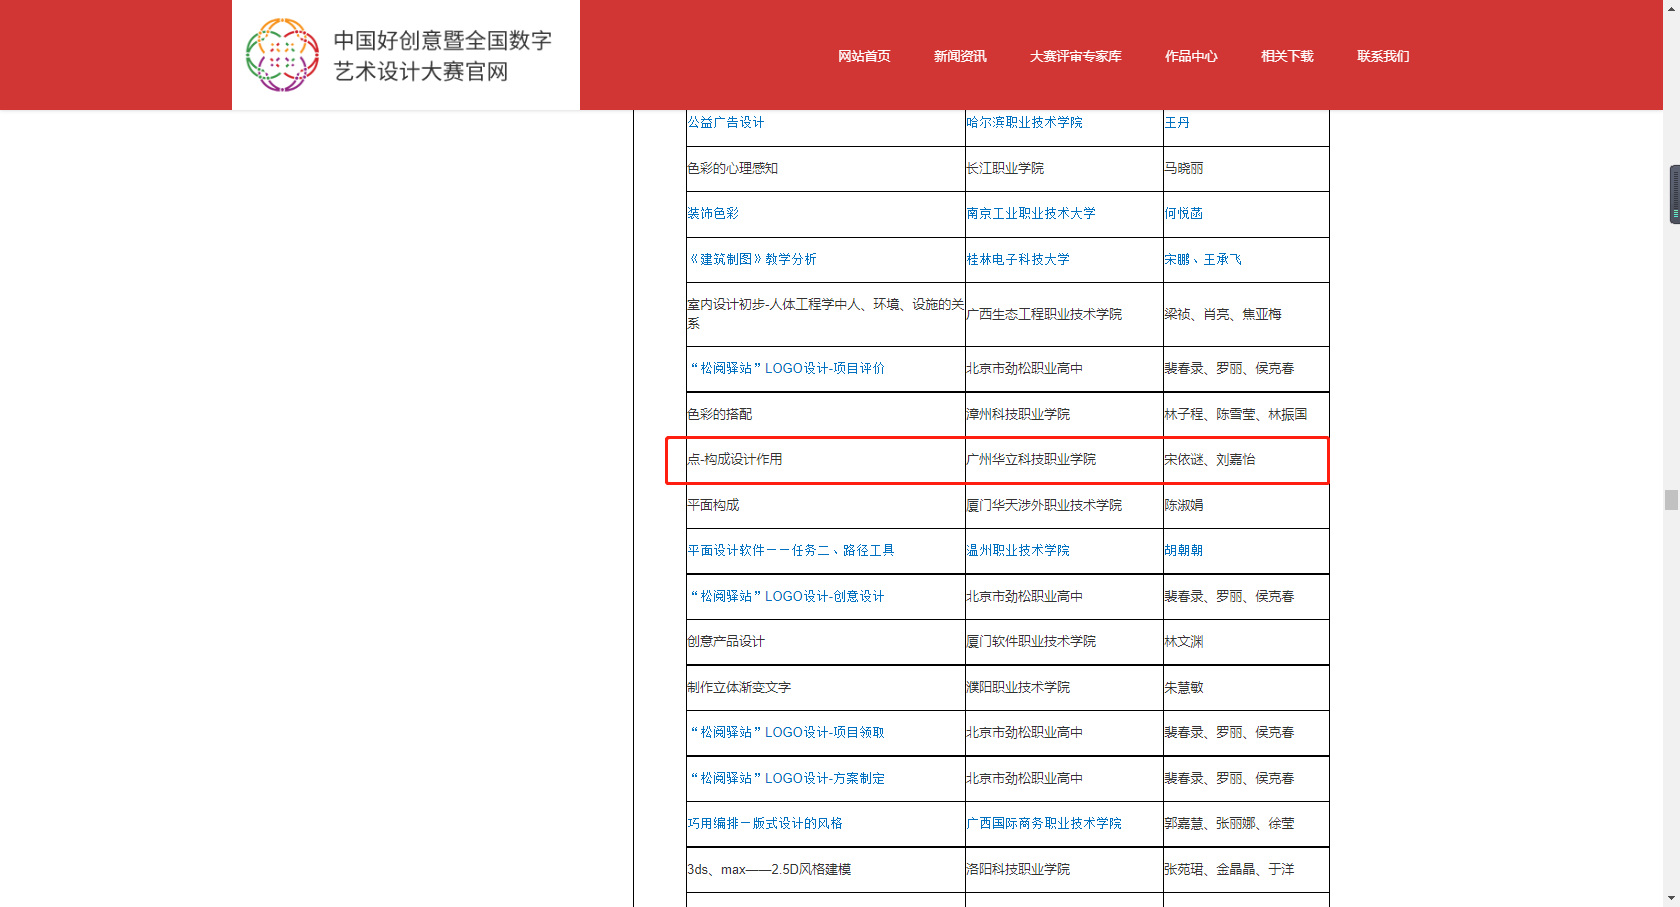Select 作品中心 in the top navigation
This screenshot has width=1680, height=907.
click(1190, 56)
